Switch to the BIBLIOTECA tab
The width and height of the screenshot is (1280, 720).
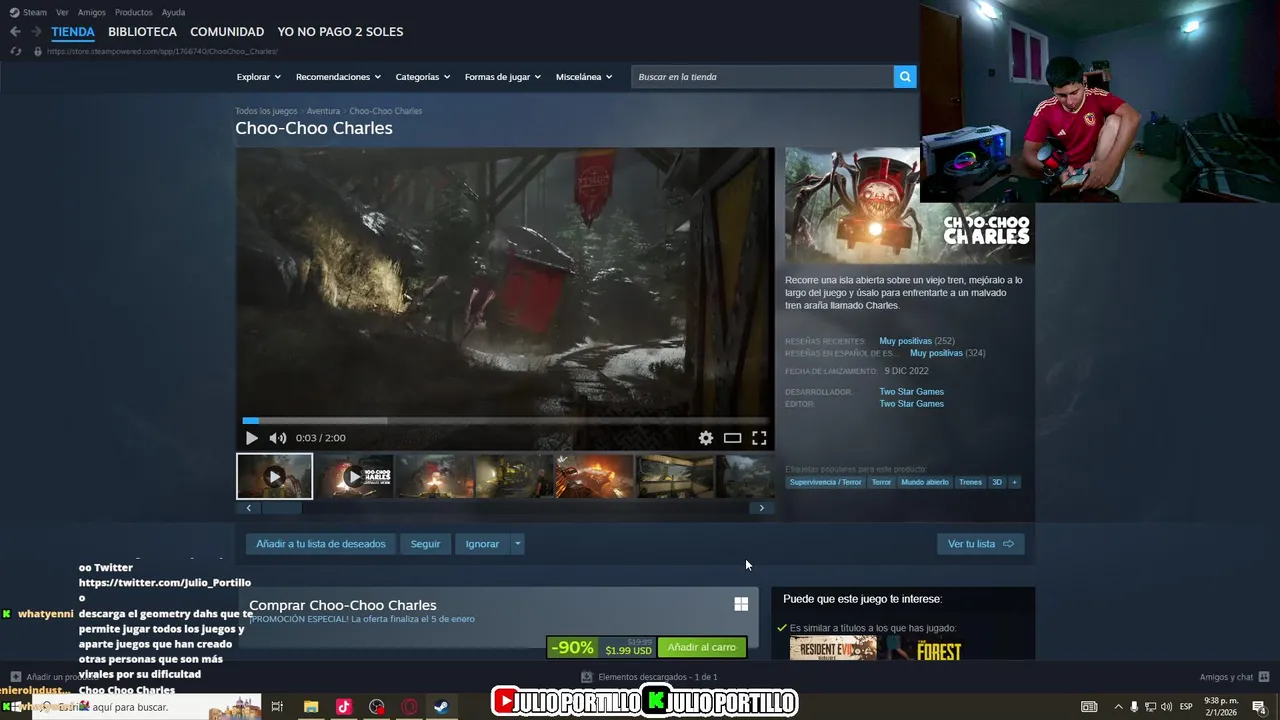point(142,32)
